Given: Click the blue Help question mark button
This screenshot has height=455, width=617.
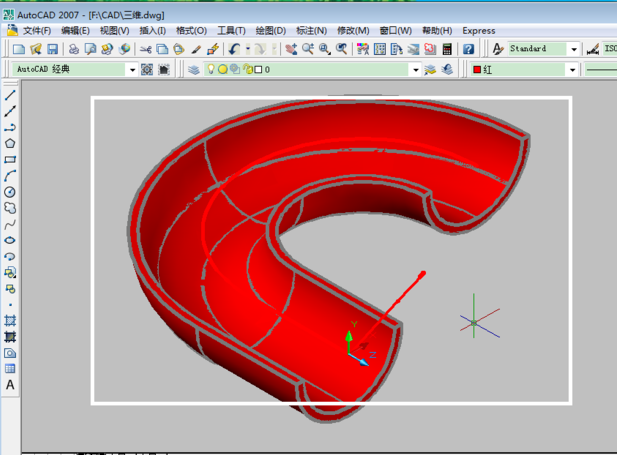Looking at the screenshot, I should [468, 49].
